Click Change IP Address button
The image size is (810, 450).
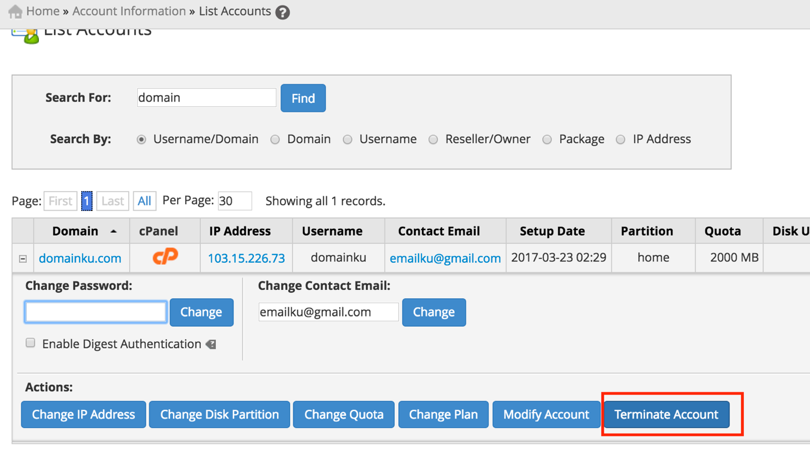pos(84,414)
